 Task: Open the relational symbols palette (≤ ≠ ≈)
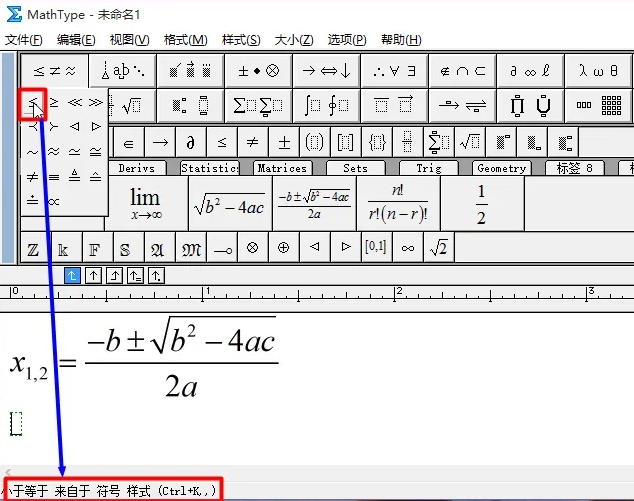point(55,71)
